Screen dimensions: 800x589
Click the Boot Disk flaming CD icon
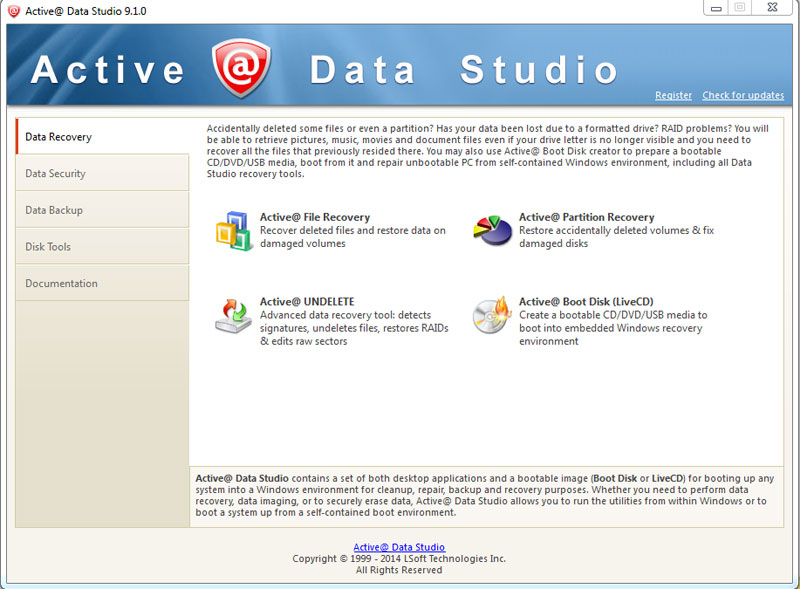[x=492, y=315]
